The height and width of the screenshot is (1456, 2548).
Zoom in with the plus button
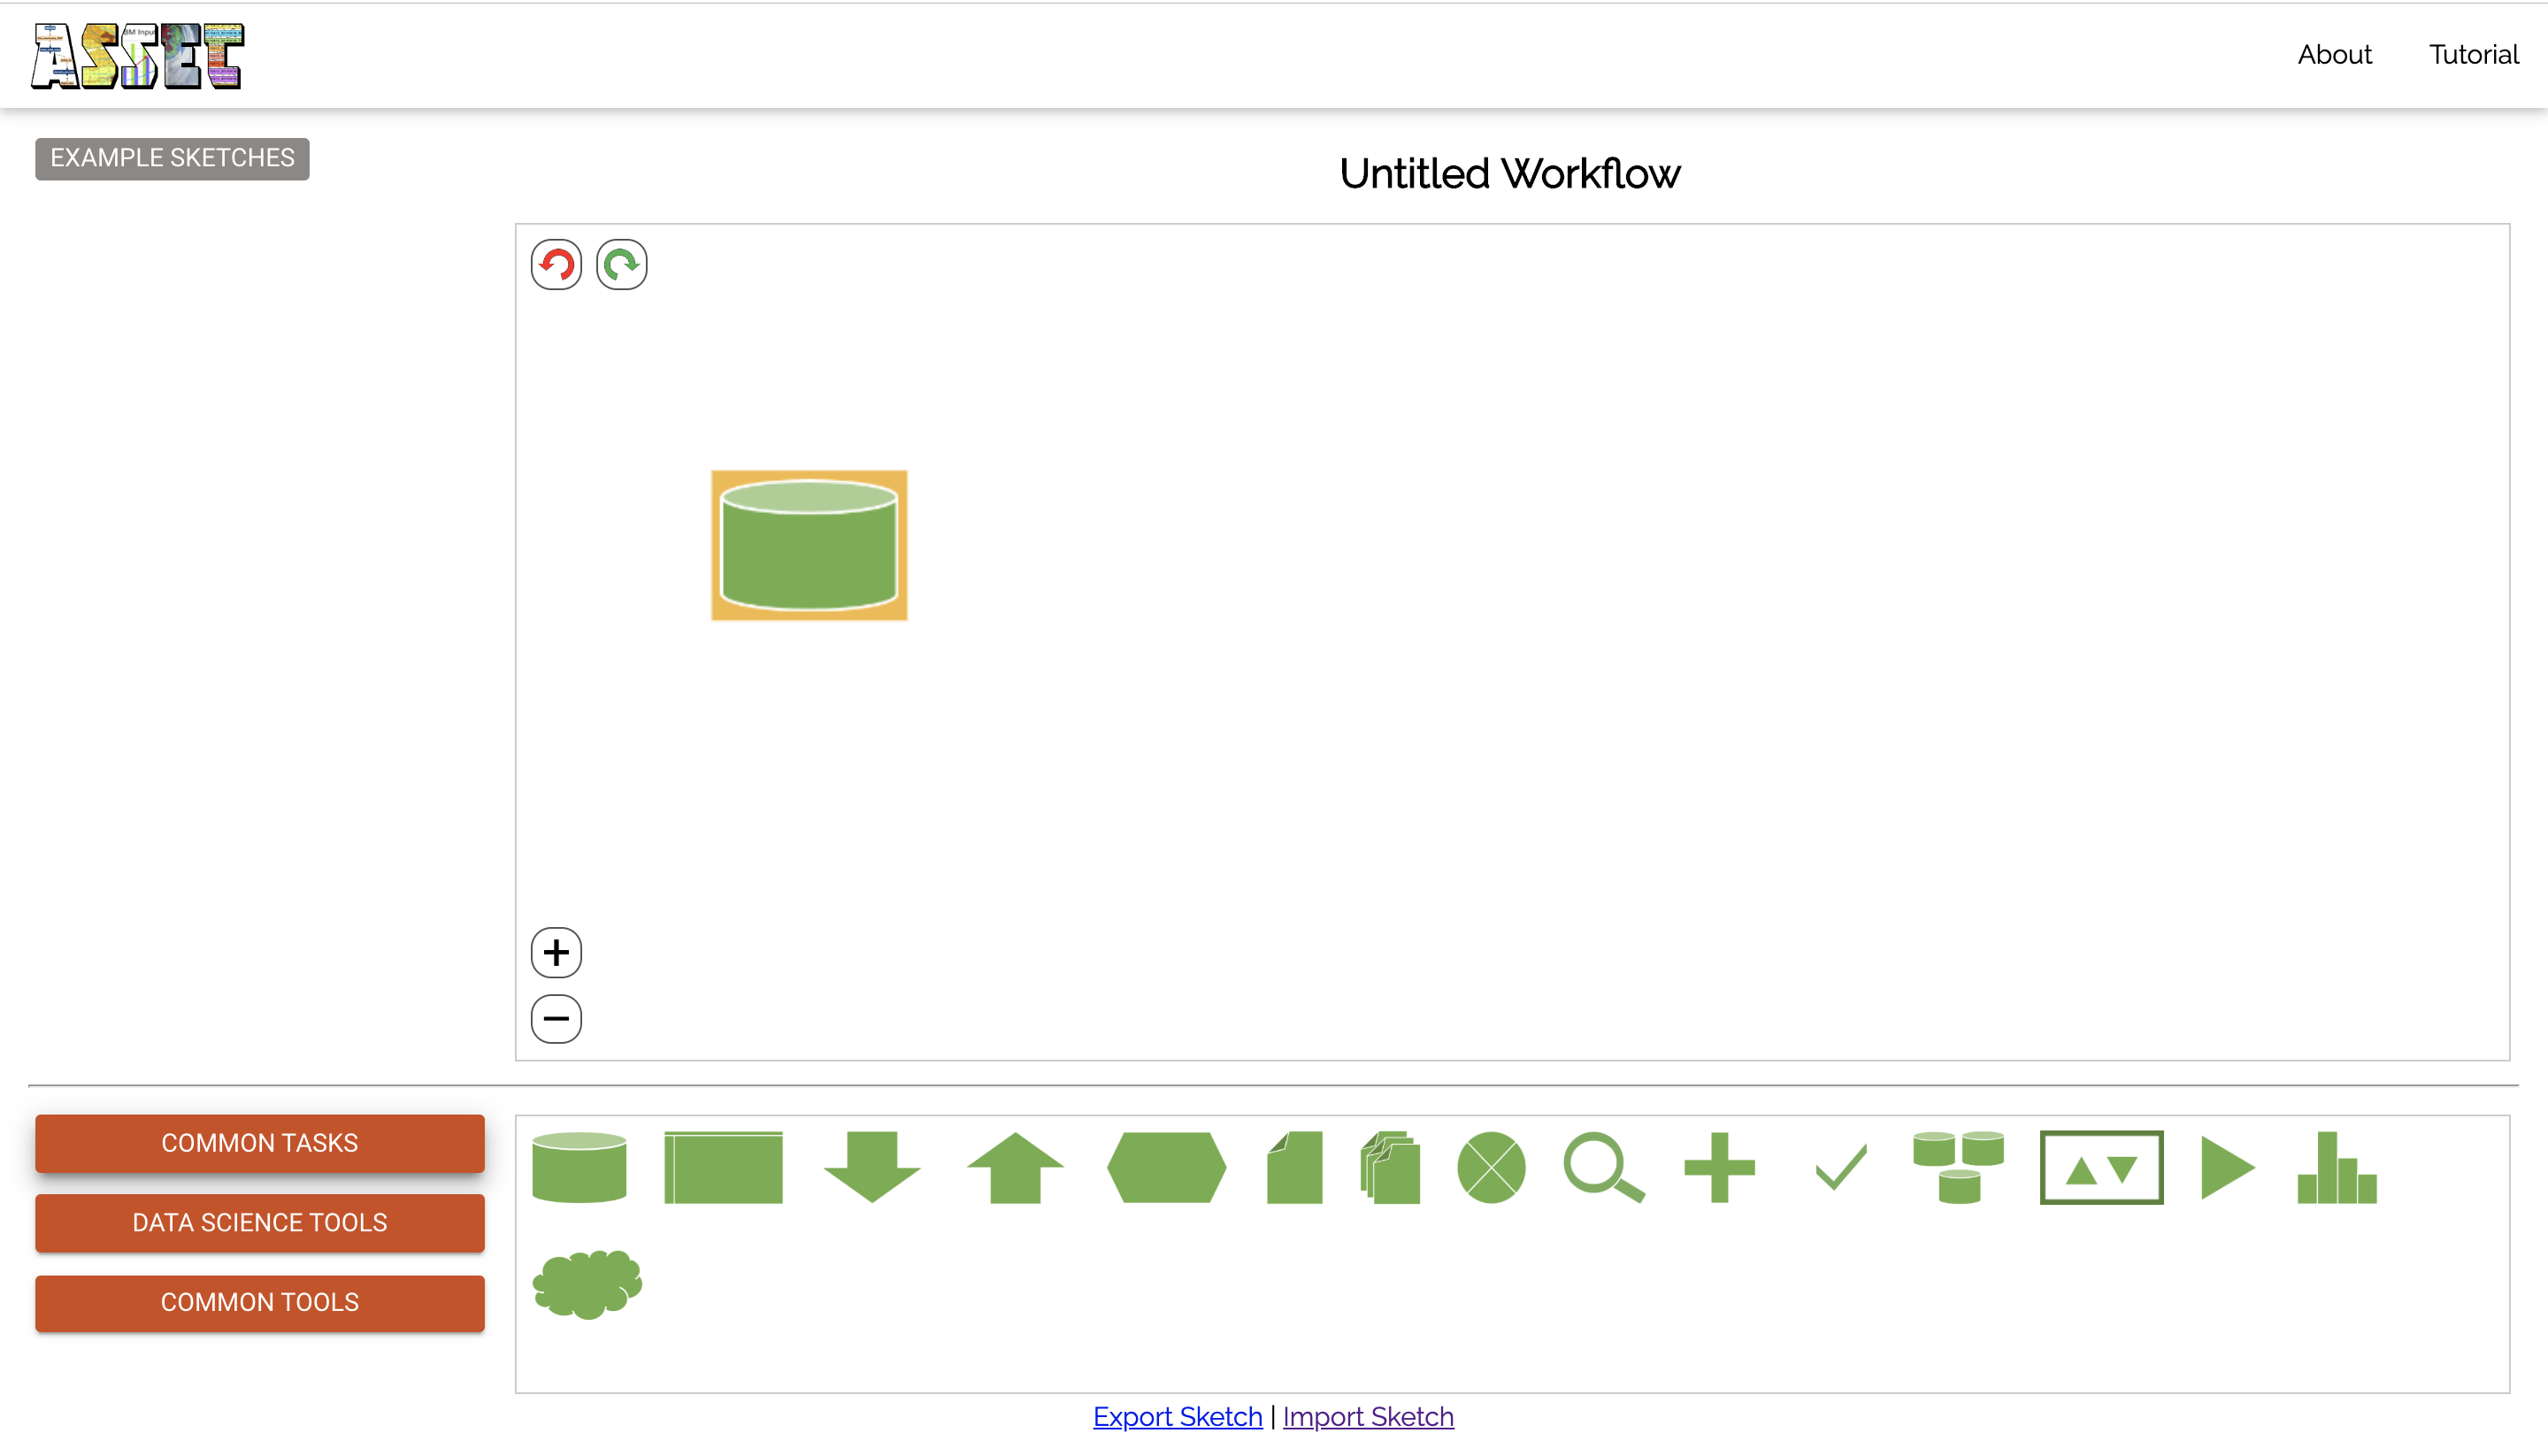point(556,952)
